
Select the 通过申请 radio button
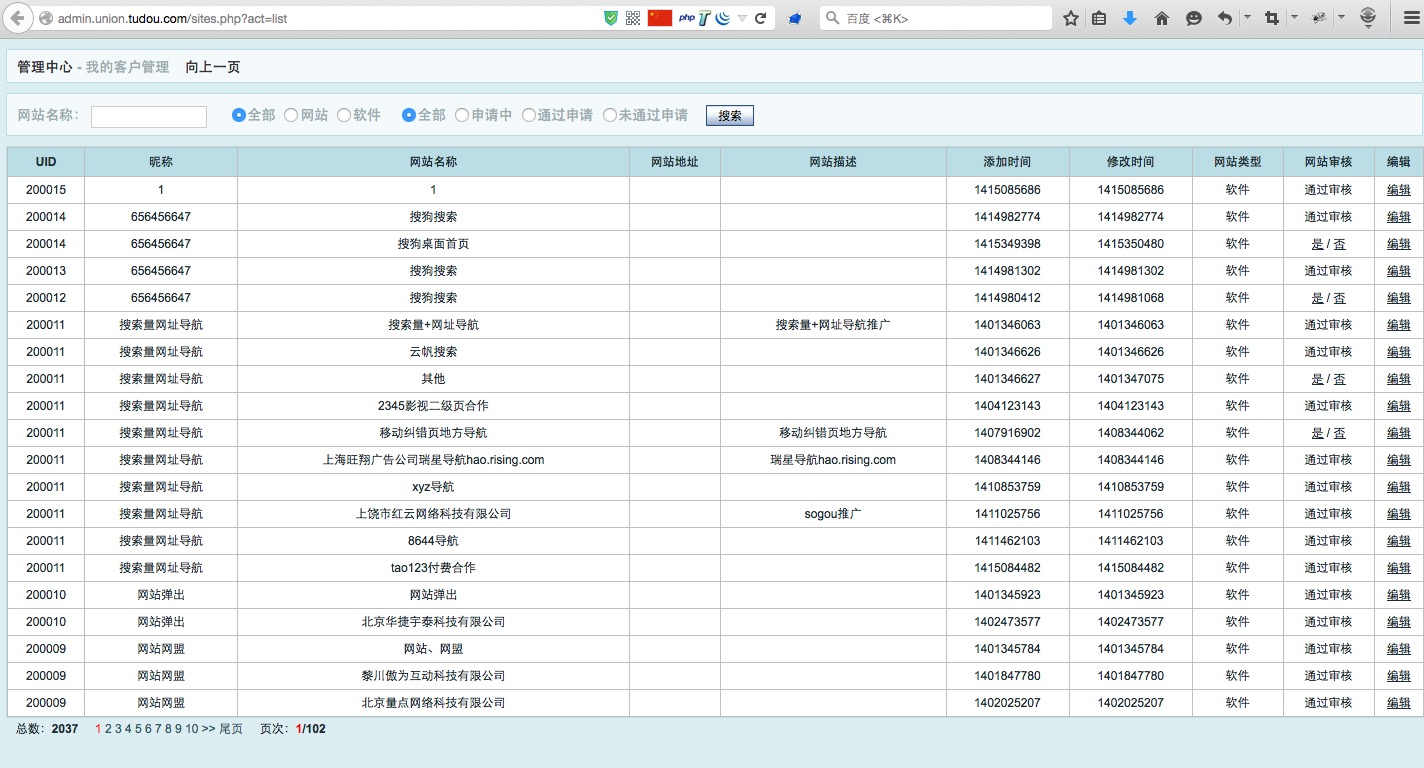pos(529,115)
